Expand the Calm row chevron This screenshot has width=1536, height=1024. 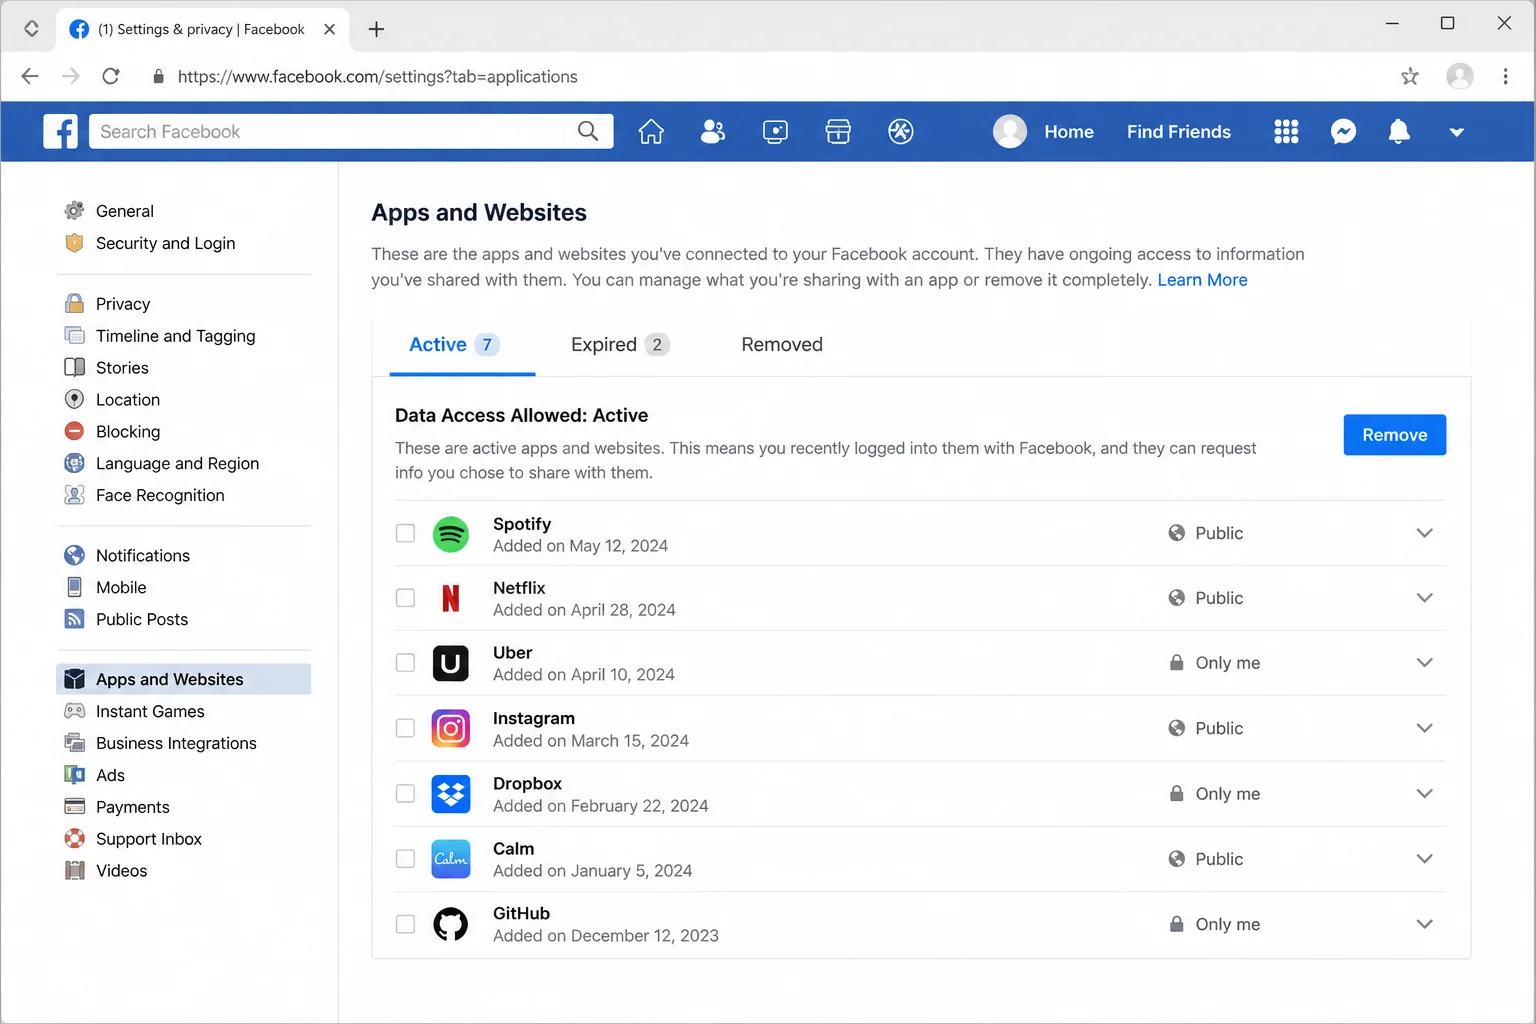(x=1424, y=859)
